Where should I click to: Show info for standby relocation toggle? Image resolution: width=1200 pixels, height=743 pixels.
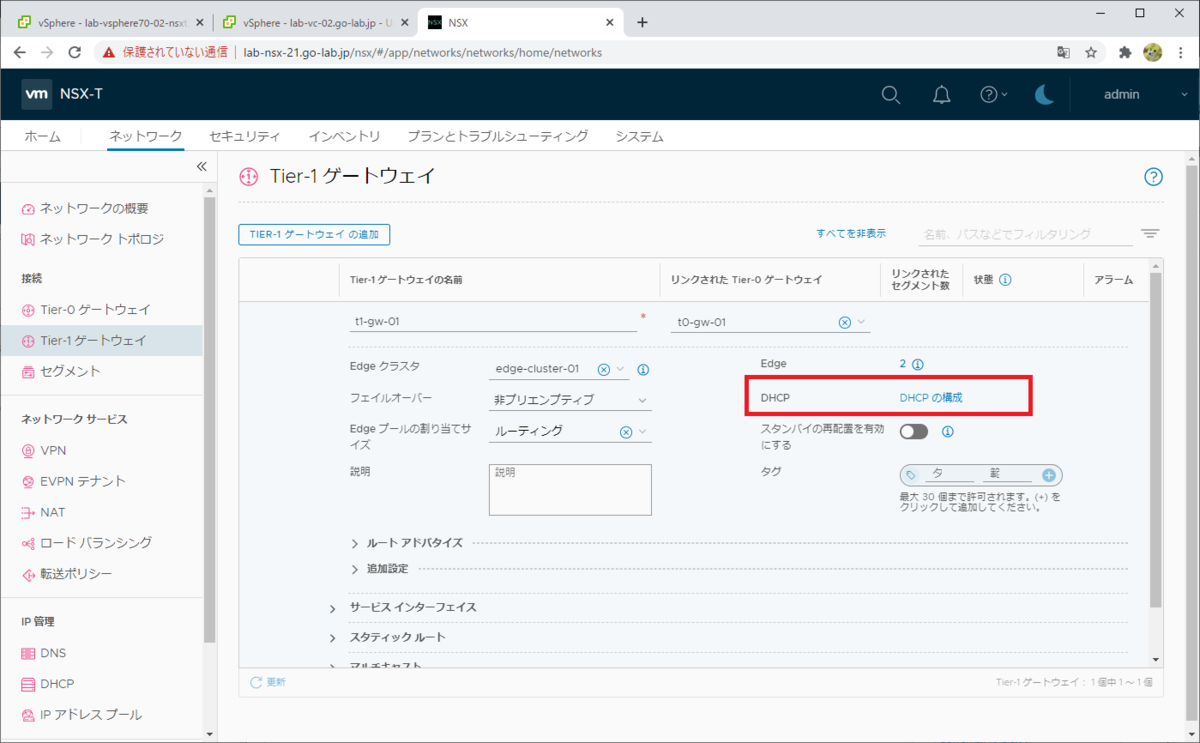pos(947,432)
